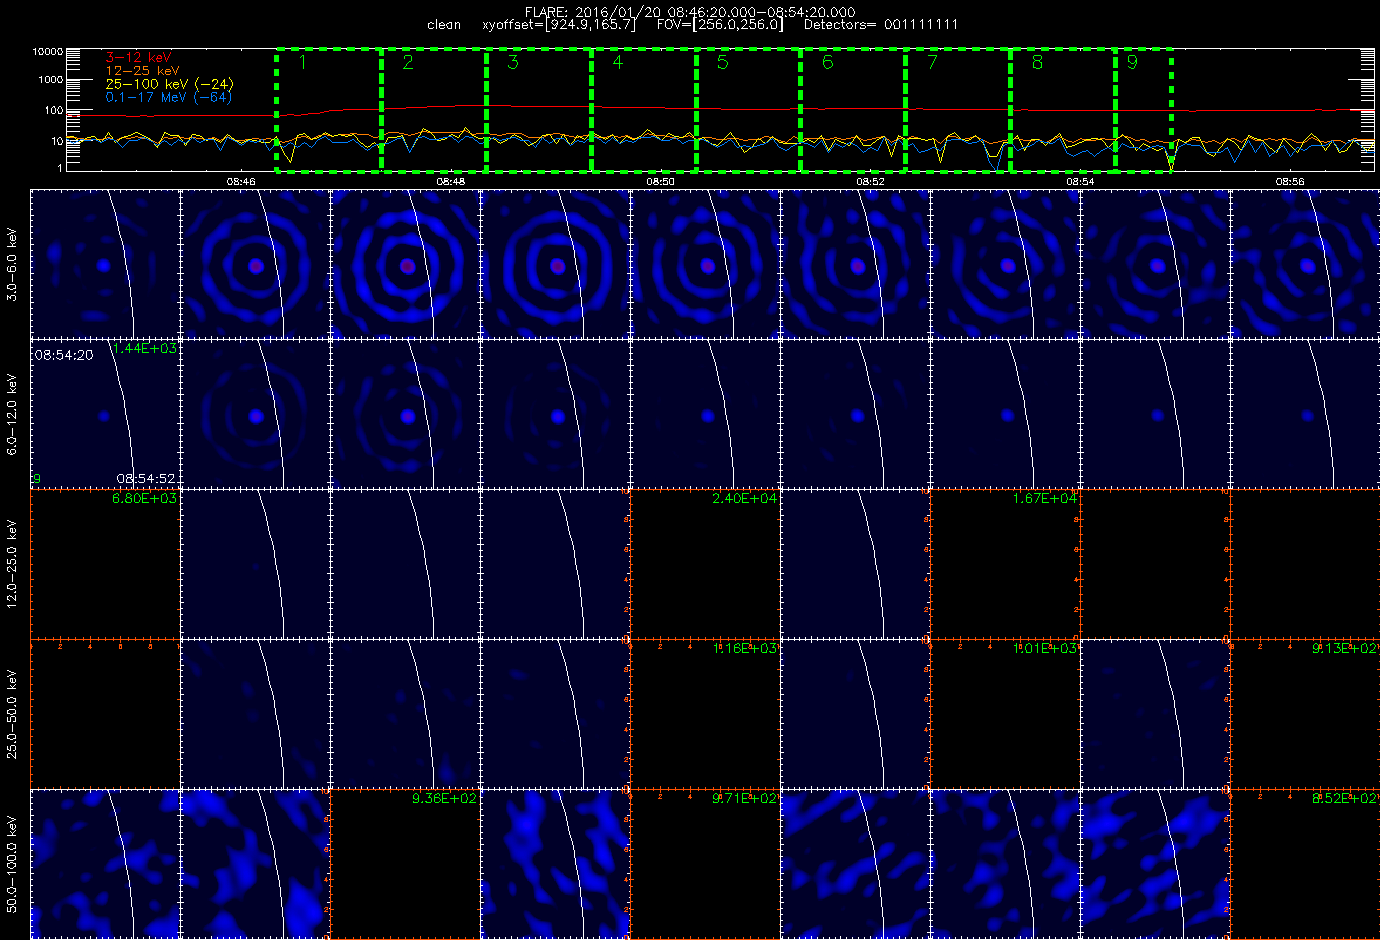Click the green 1.44E+03 value

click(x=145, y=348)
